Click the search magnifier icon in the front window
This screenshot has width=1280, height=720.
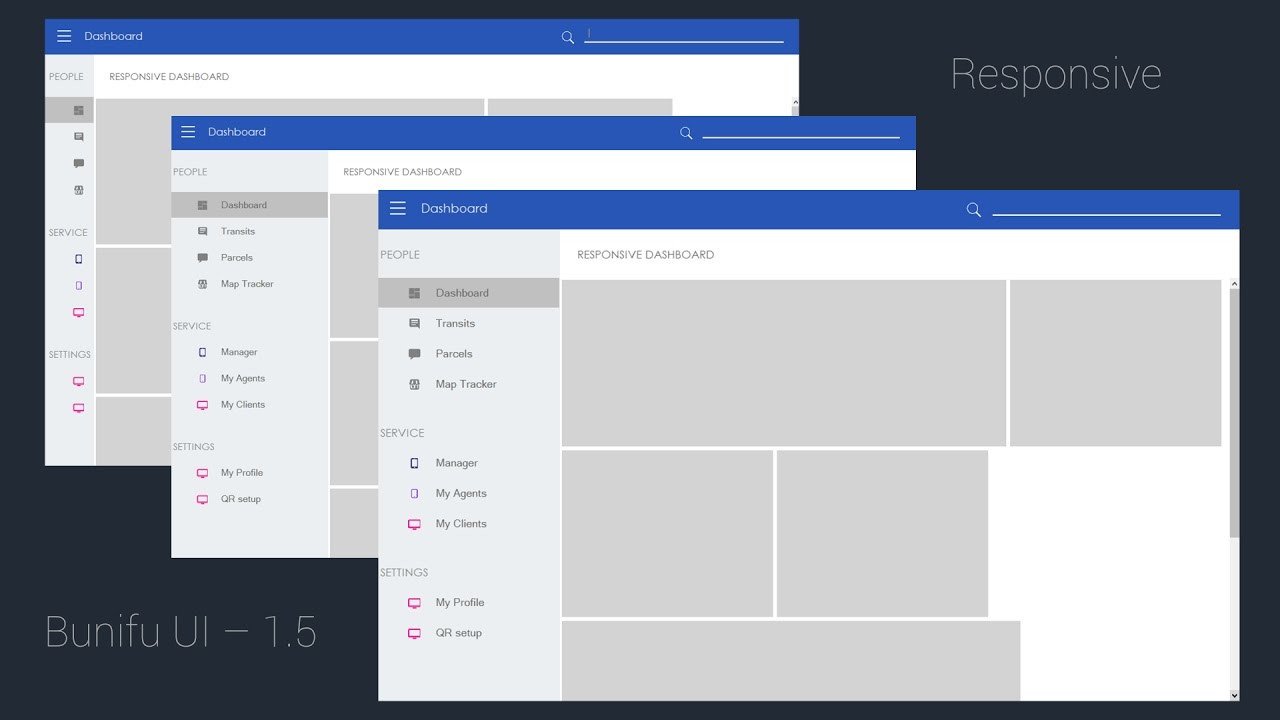coord(973,209)
